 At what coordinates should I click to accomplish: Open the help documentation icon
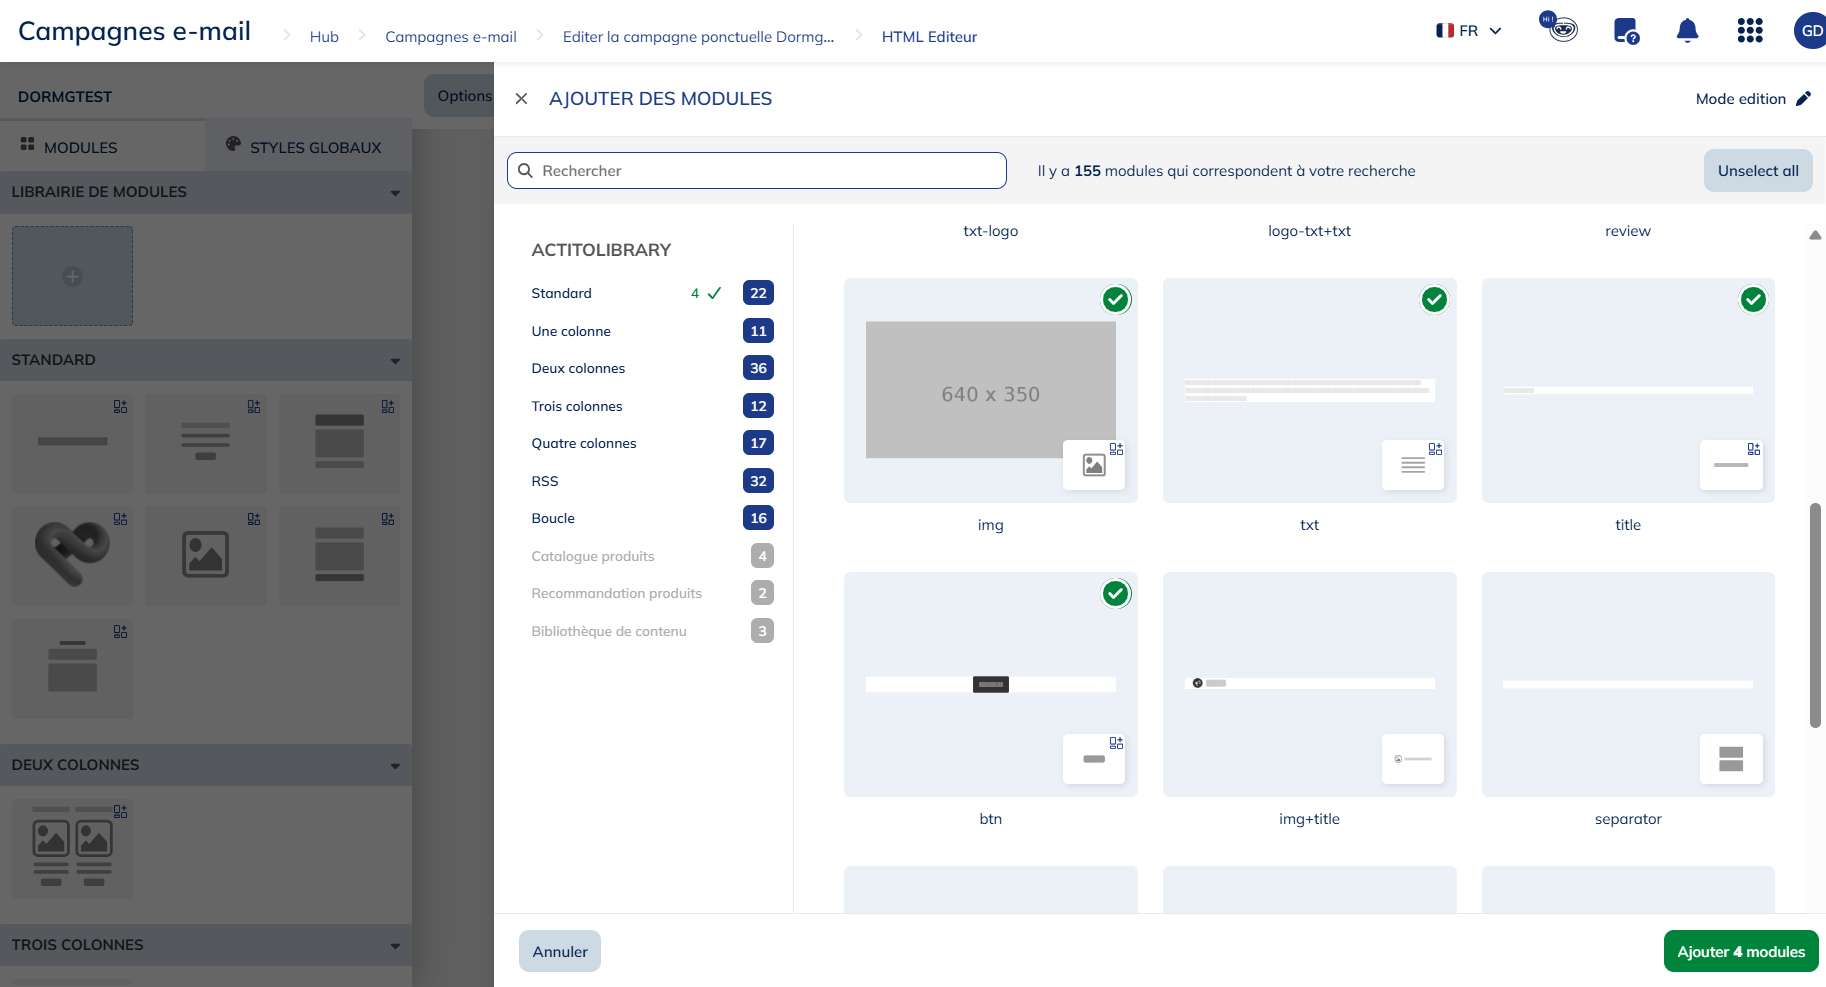pos(1625,30)
